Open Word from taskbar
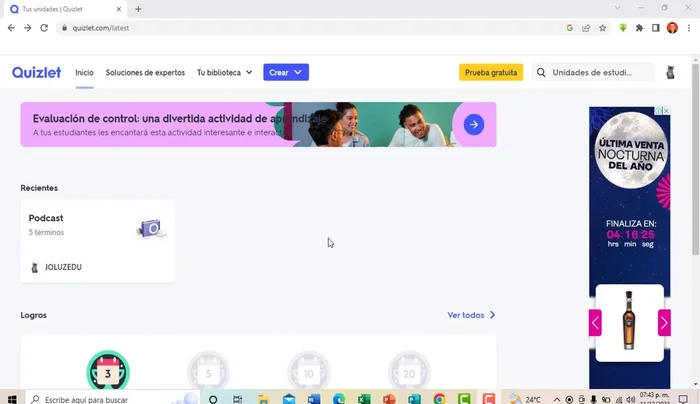 click(x=314, y=399)
